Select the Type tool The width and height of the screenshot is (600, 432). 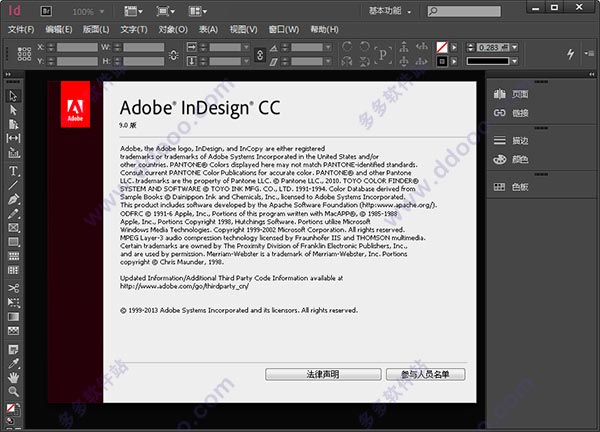(x=13, y=171)
